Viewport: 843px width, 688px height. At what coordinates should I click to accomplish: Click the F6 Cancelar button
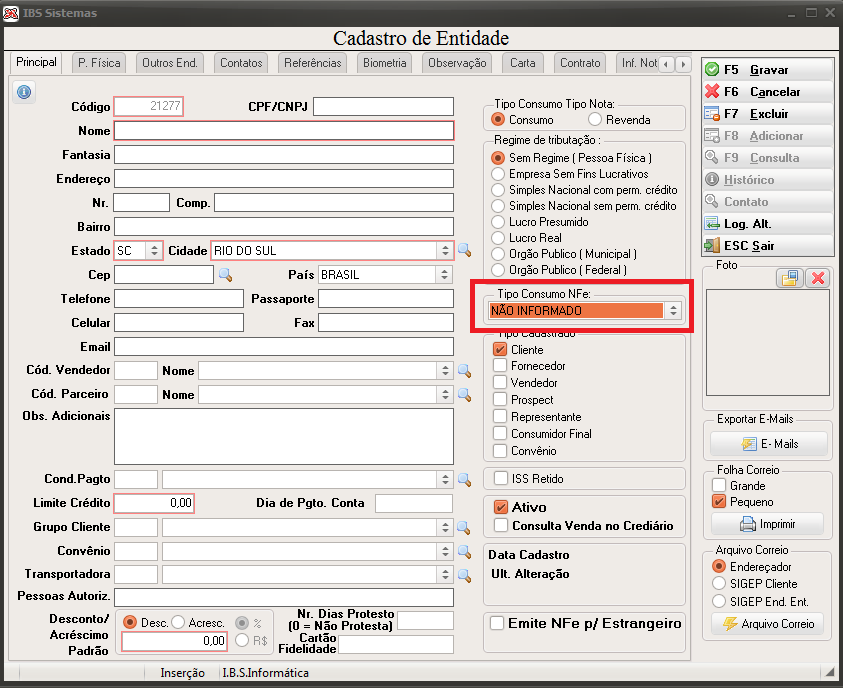(x=768, y=91)
